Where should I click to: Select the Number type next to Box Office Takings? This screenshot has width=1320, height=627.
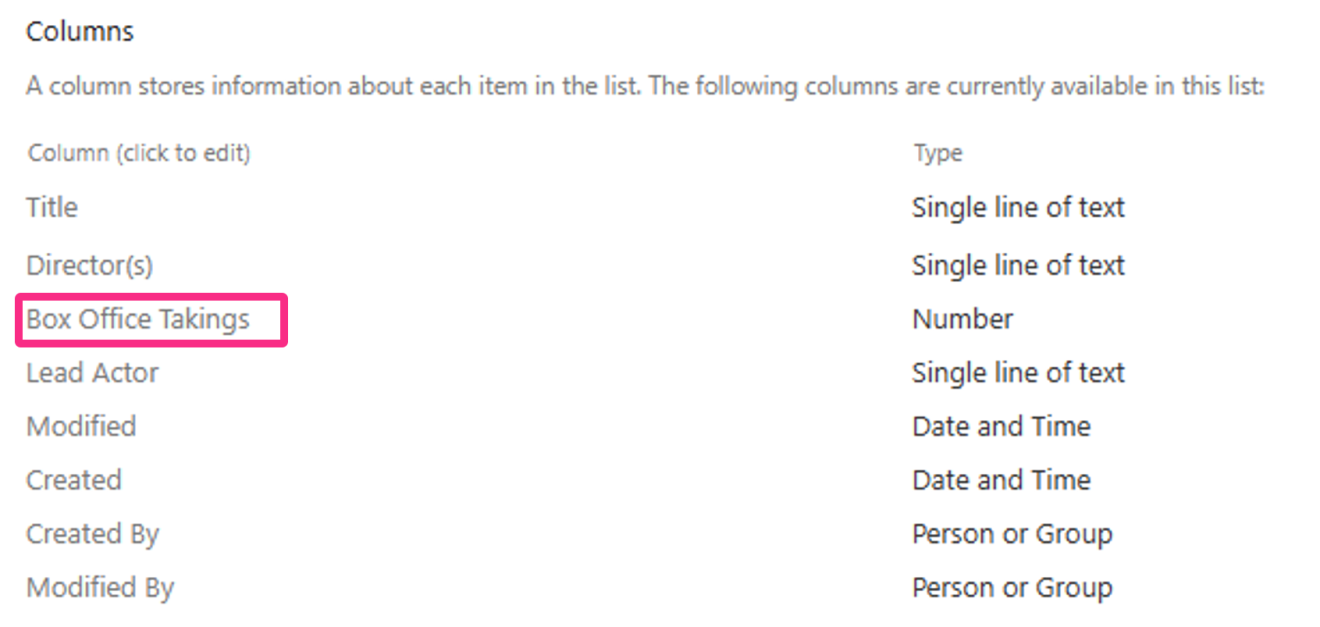[962, 319]
